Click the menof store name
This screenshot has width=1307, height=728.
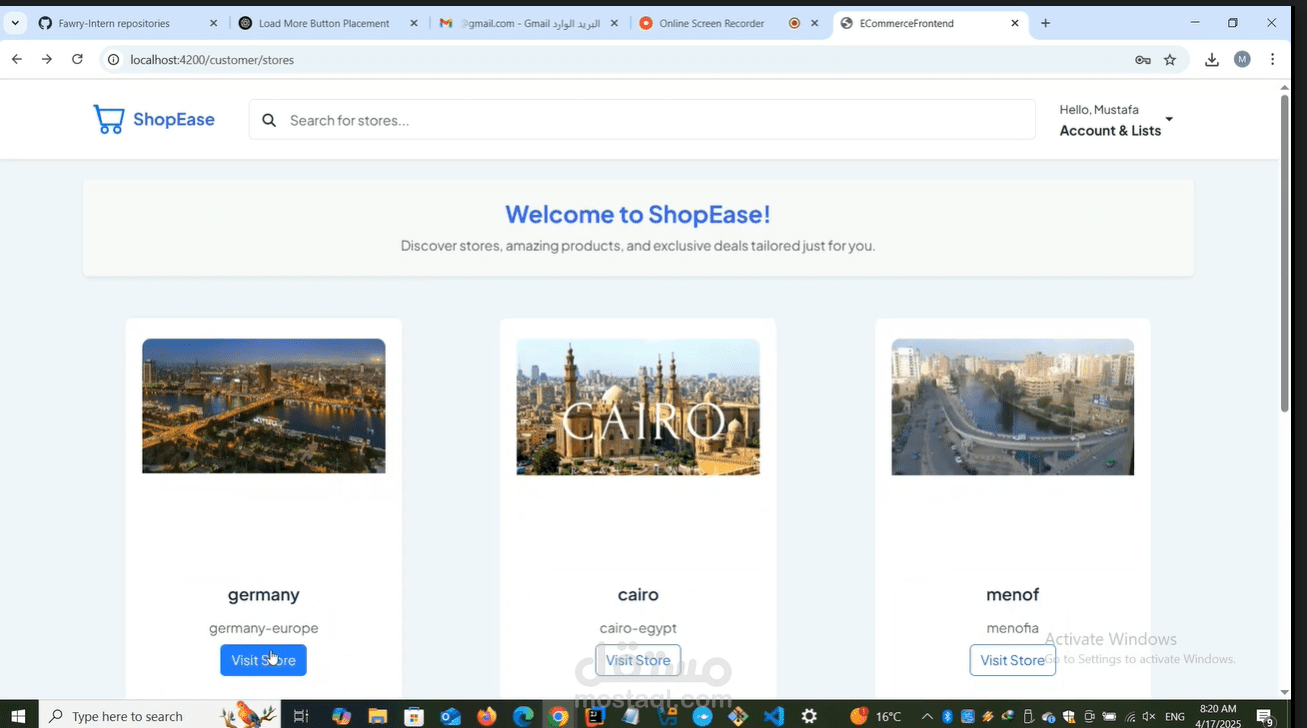pos(1013,595)
